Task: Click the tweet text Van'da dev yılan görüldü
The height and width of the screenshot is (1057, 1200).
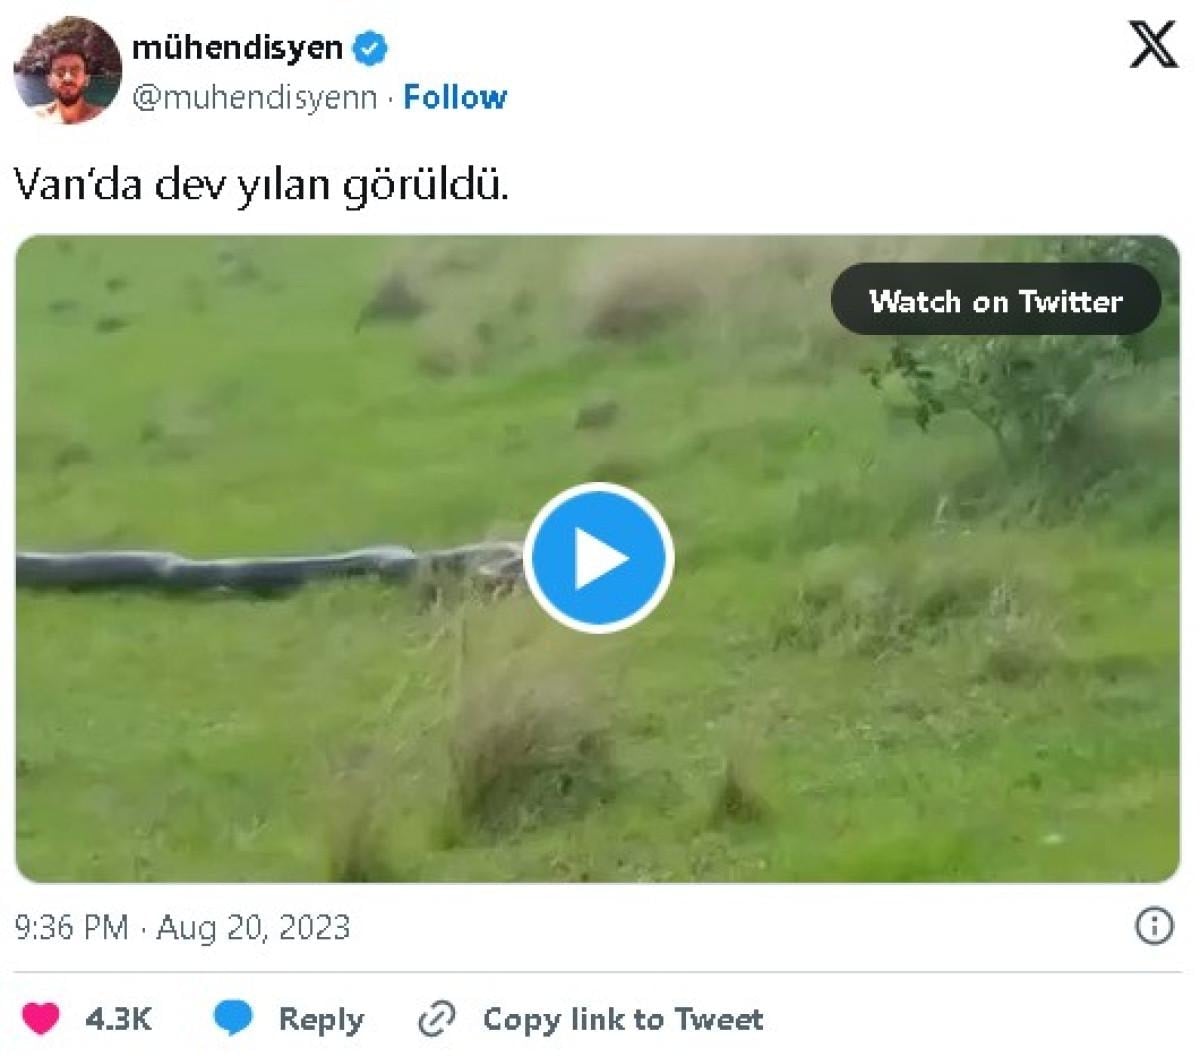Action: (x=261, y=185)
